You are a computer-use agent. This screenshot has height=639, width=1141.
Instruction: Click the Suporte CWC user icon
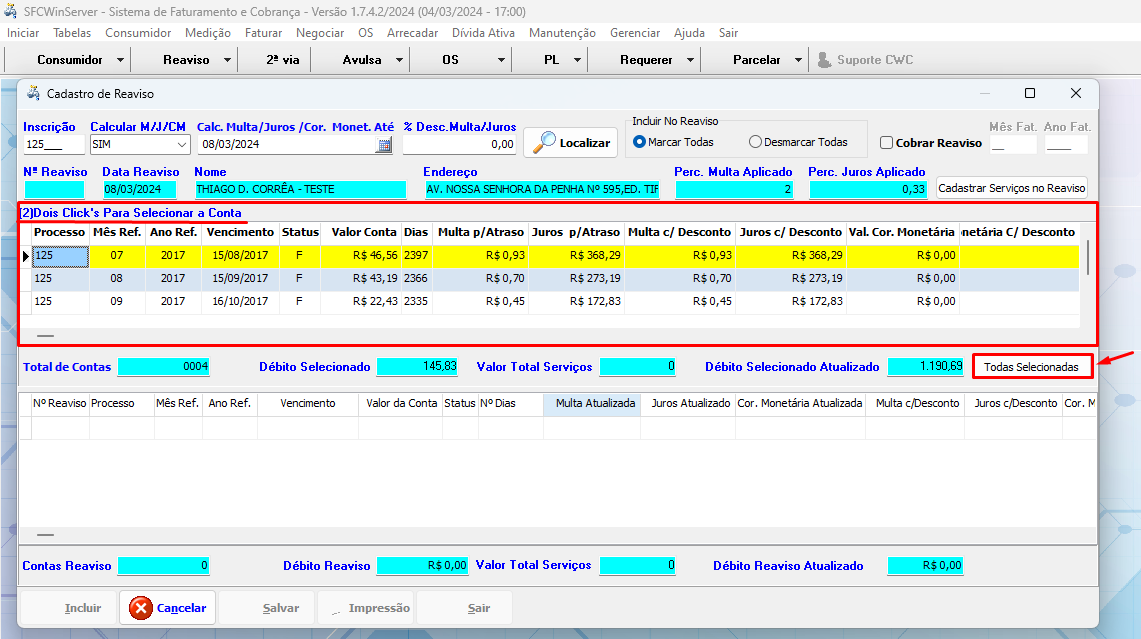point(824,60)
